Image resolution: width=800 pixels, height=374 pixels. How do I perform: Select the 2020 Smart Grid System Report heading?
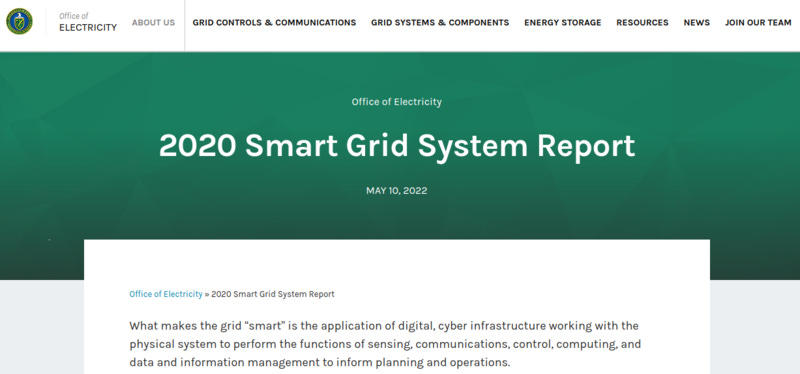pyautogui.click(x=397, y=146)
